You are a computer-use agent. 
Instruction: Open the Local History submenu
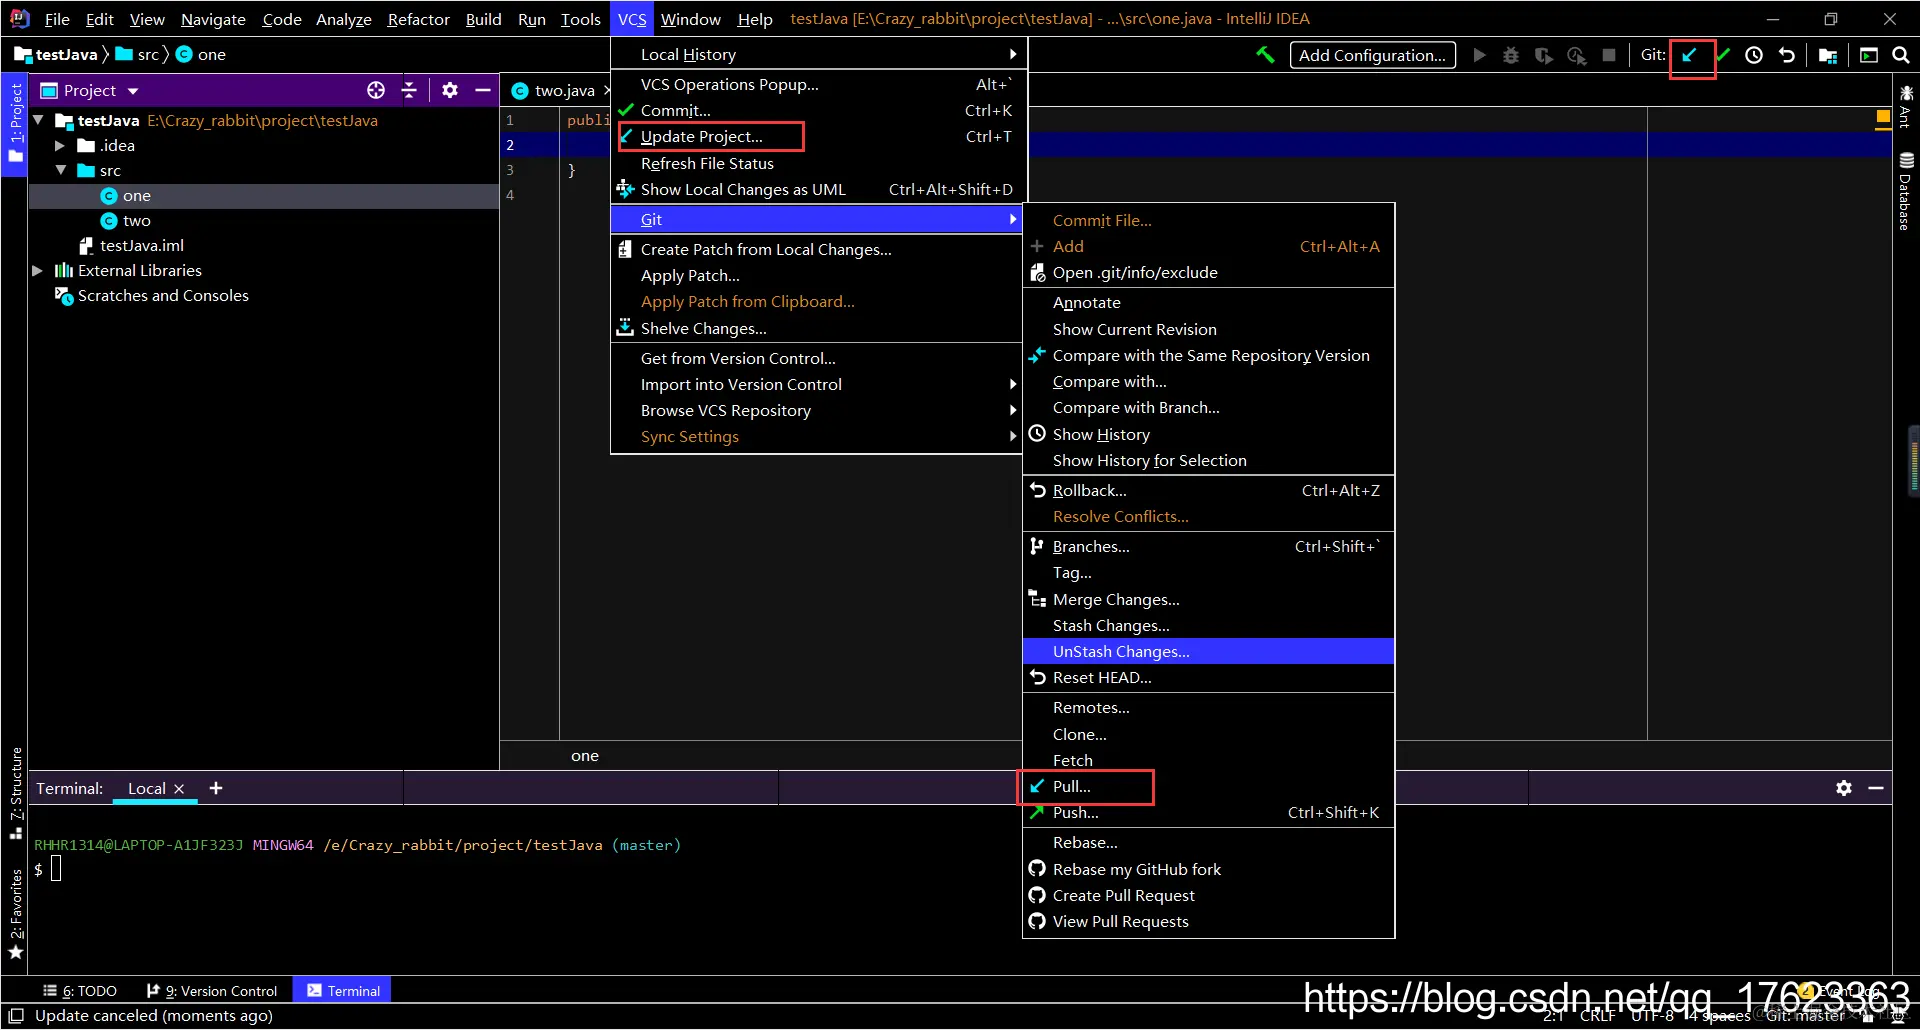[x=819, y=54]
